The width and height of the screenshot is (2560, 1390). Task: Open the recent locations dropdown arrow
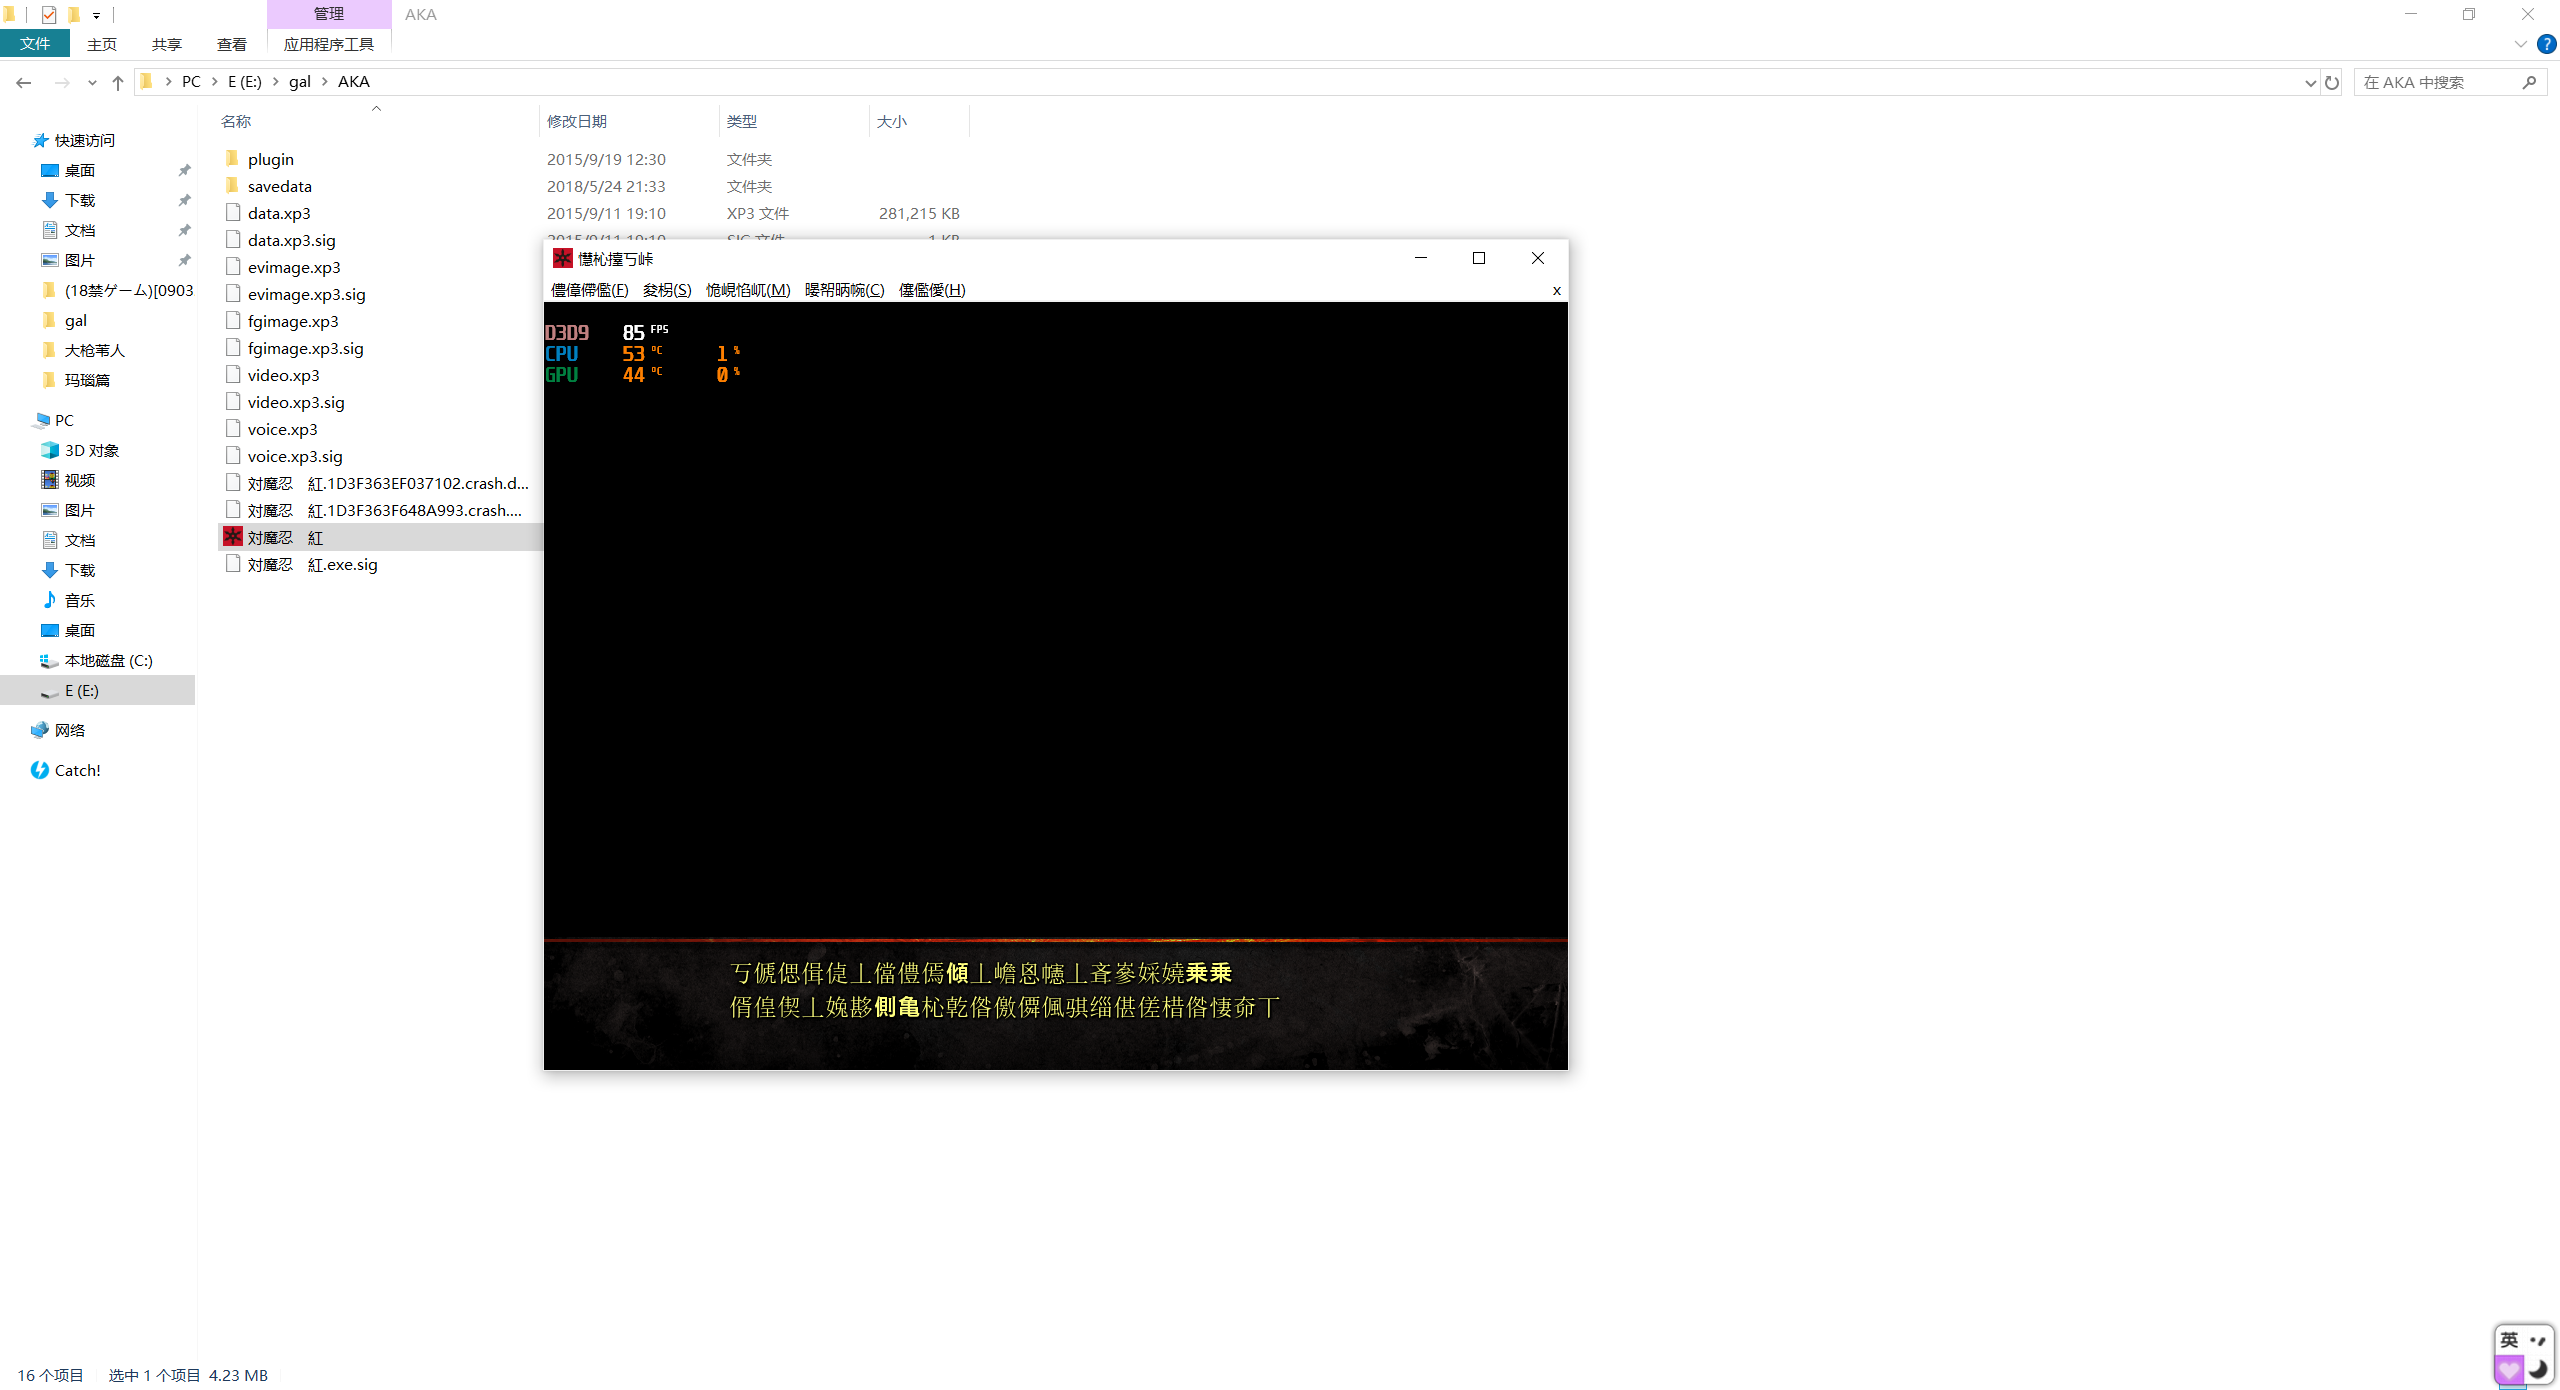[92, 82]
